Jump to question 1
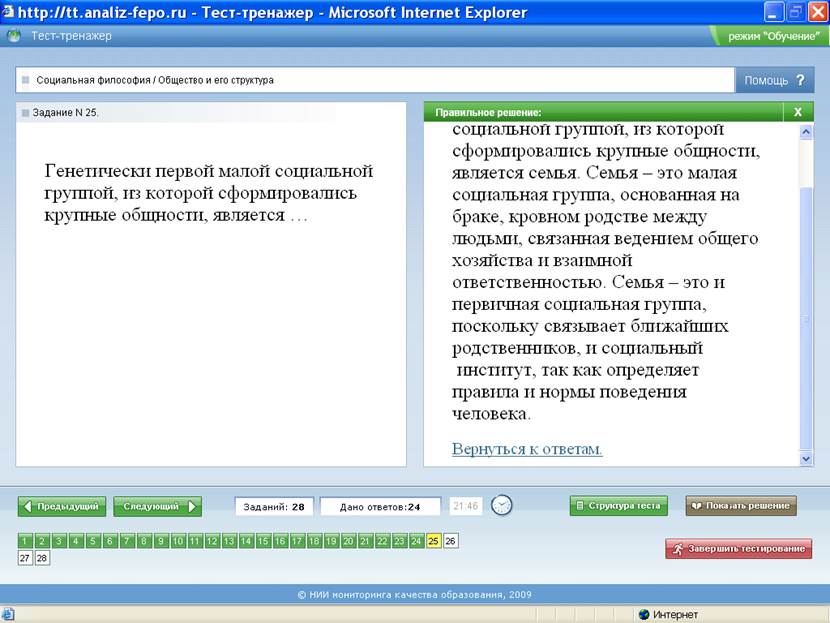Viewport: 830px width, 623px height. [x=25, y=541]
